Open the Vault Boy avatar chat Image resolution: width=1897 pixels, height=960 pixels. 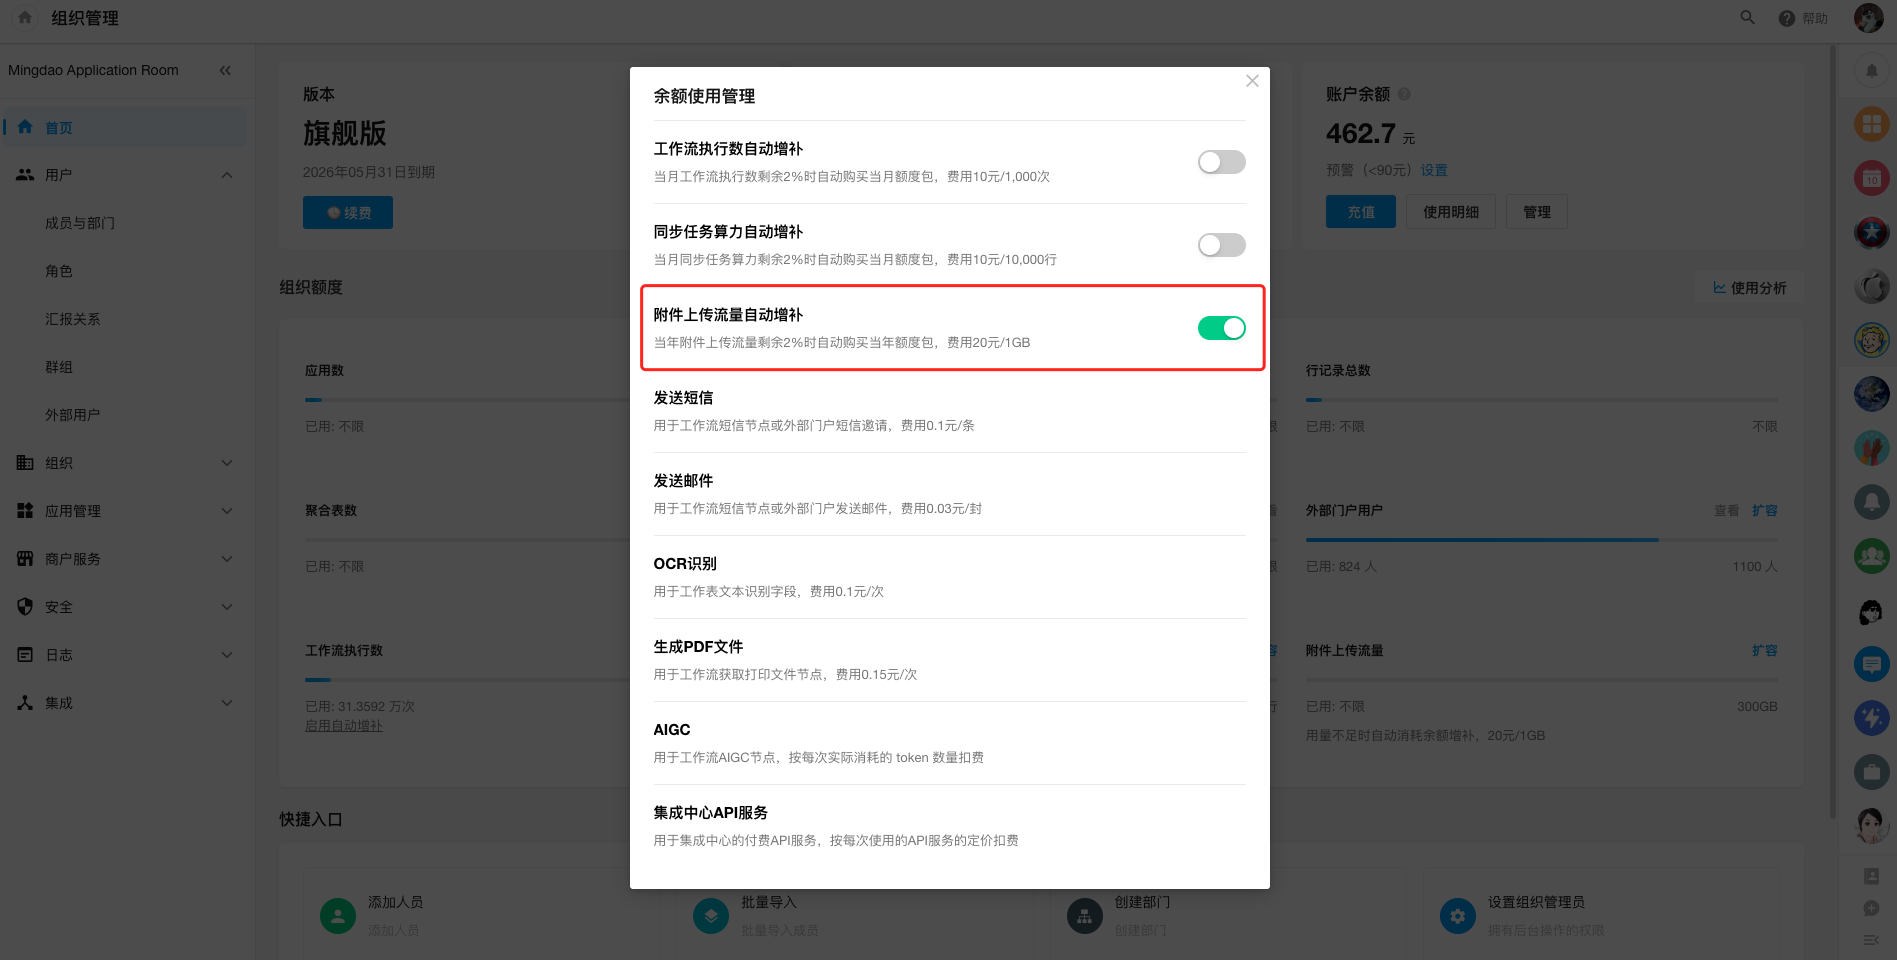tap(1872, 340)
